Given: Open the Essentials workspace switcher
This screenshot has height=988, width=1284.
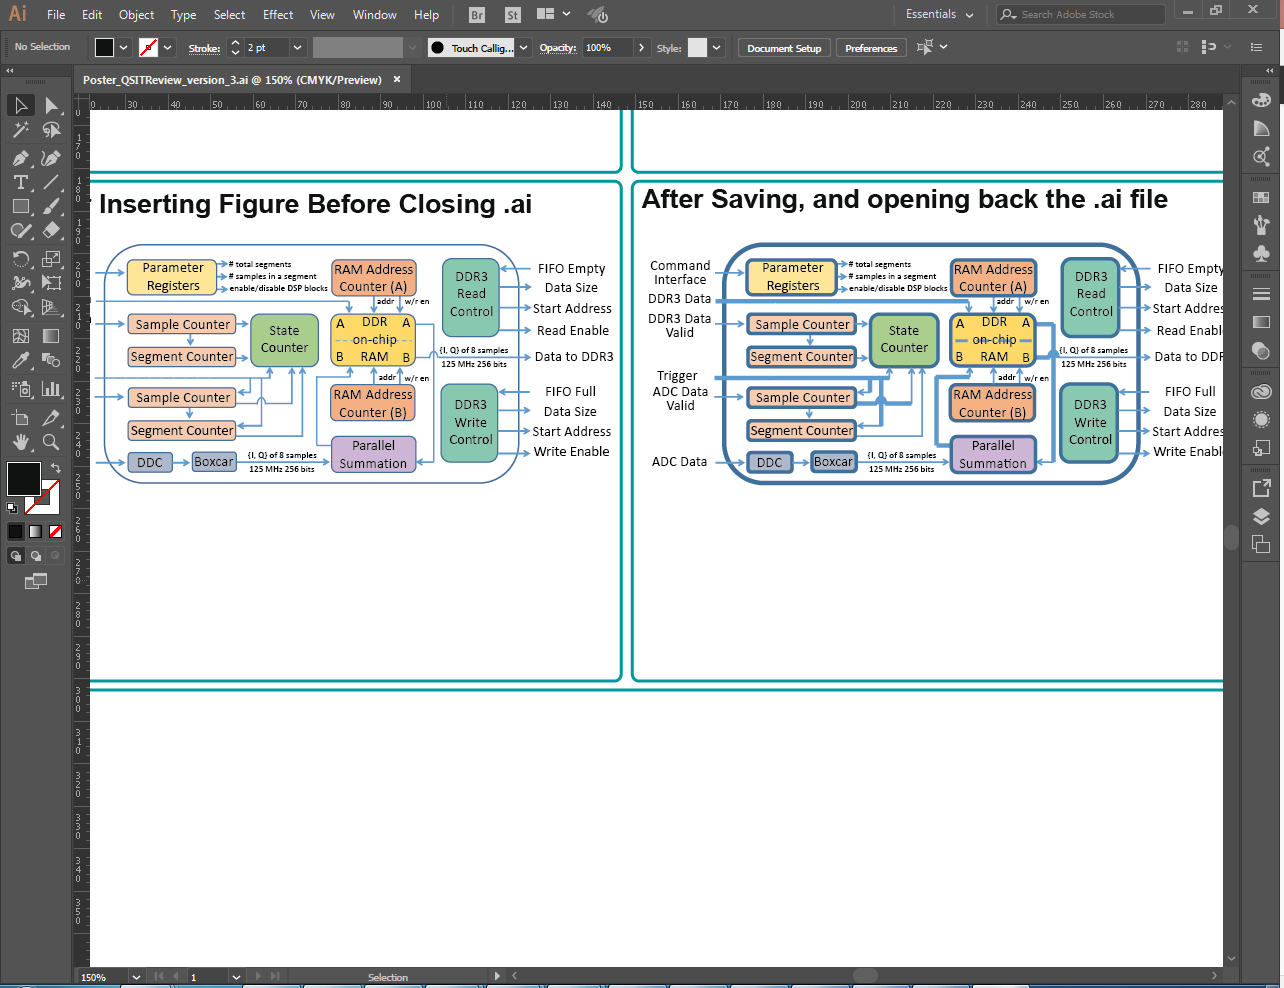Looking at the screenshot, I should tap(939, 15).
